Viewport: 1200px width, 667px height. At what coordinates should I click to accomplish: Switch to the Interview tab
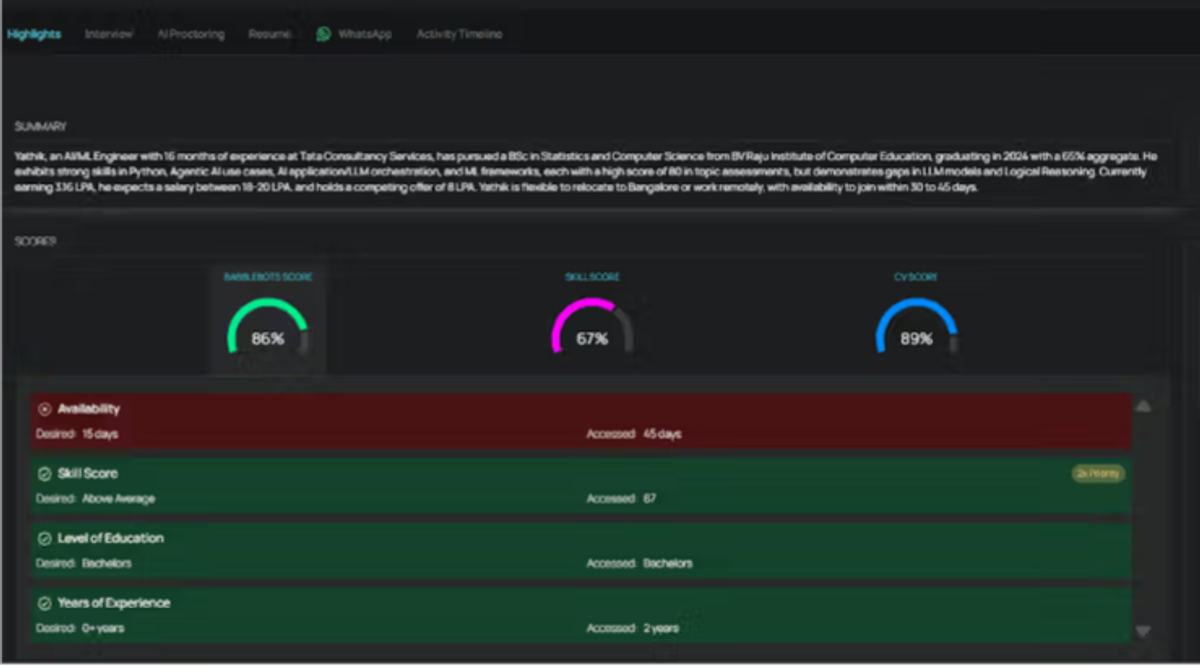[109, 34]
